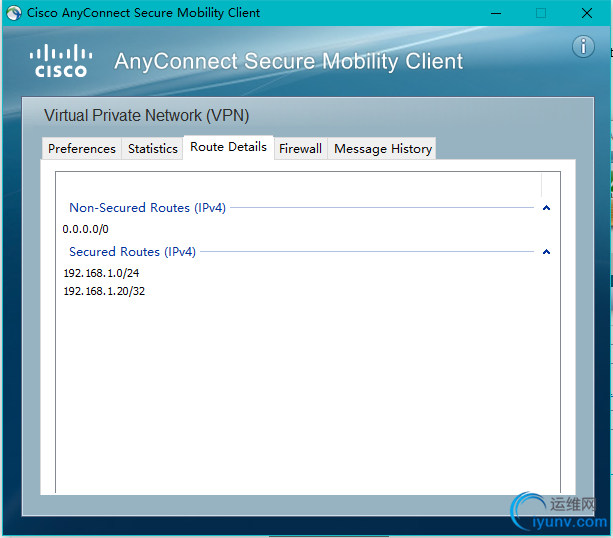
Task: Select the 192.168.1.20/32 secured route
Action: tap(104, 291)
